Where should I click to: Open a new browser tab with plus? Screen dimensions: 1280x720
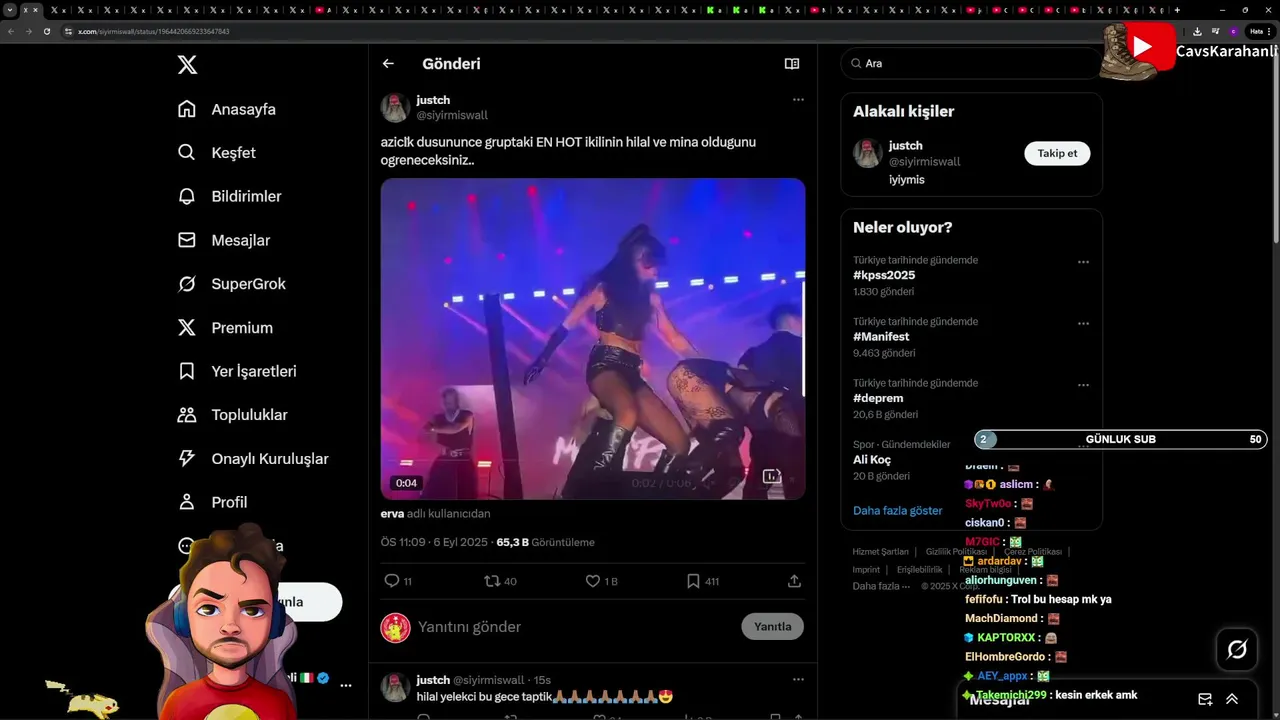[1177, 10]
